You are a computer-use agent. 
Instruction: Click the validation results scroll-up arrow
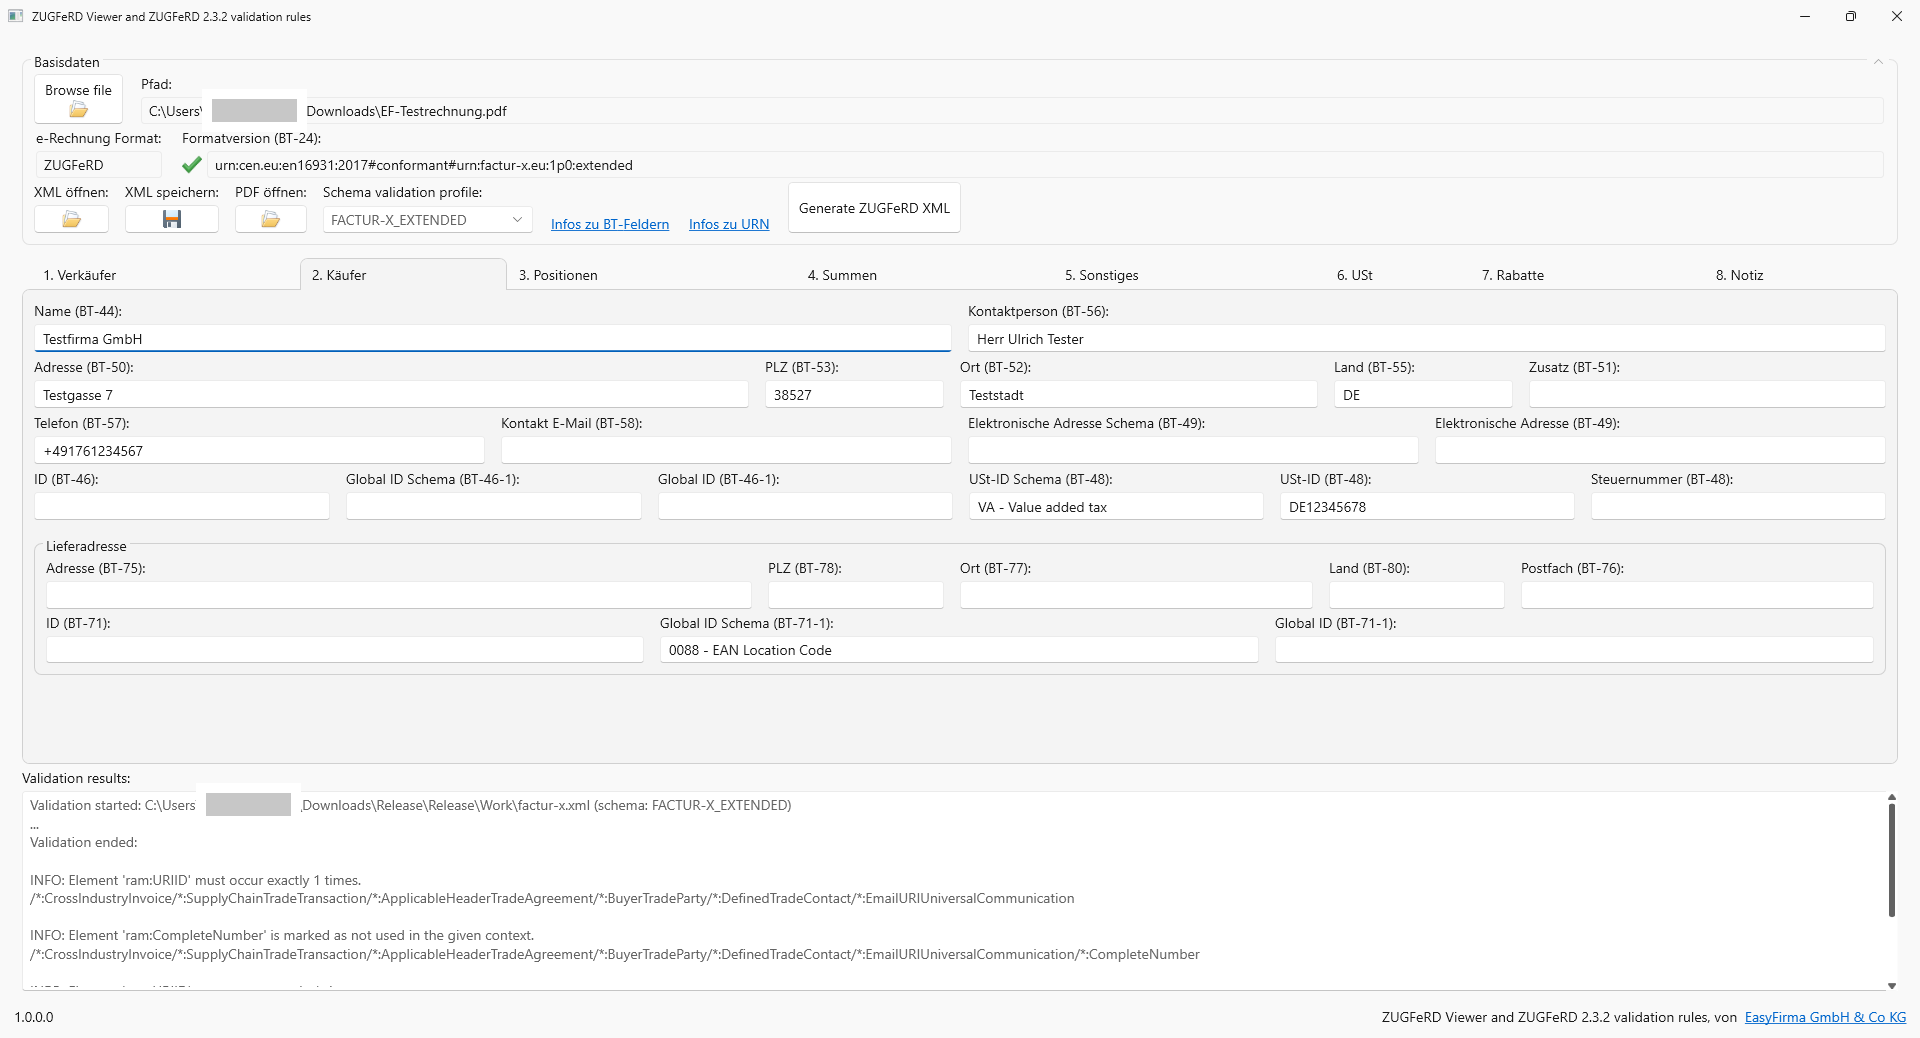(1891, 798)
